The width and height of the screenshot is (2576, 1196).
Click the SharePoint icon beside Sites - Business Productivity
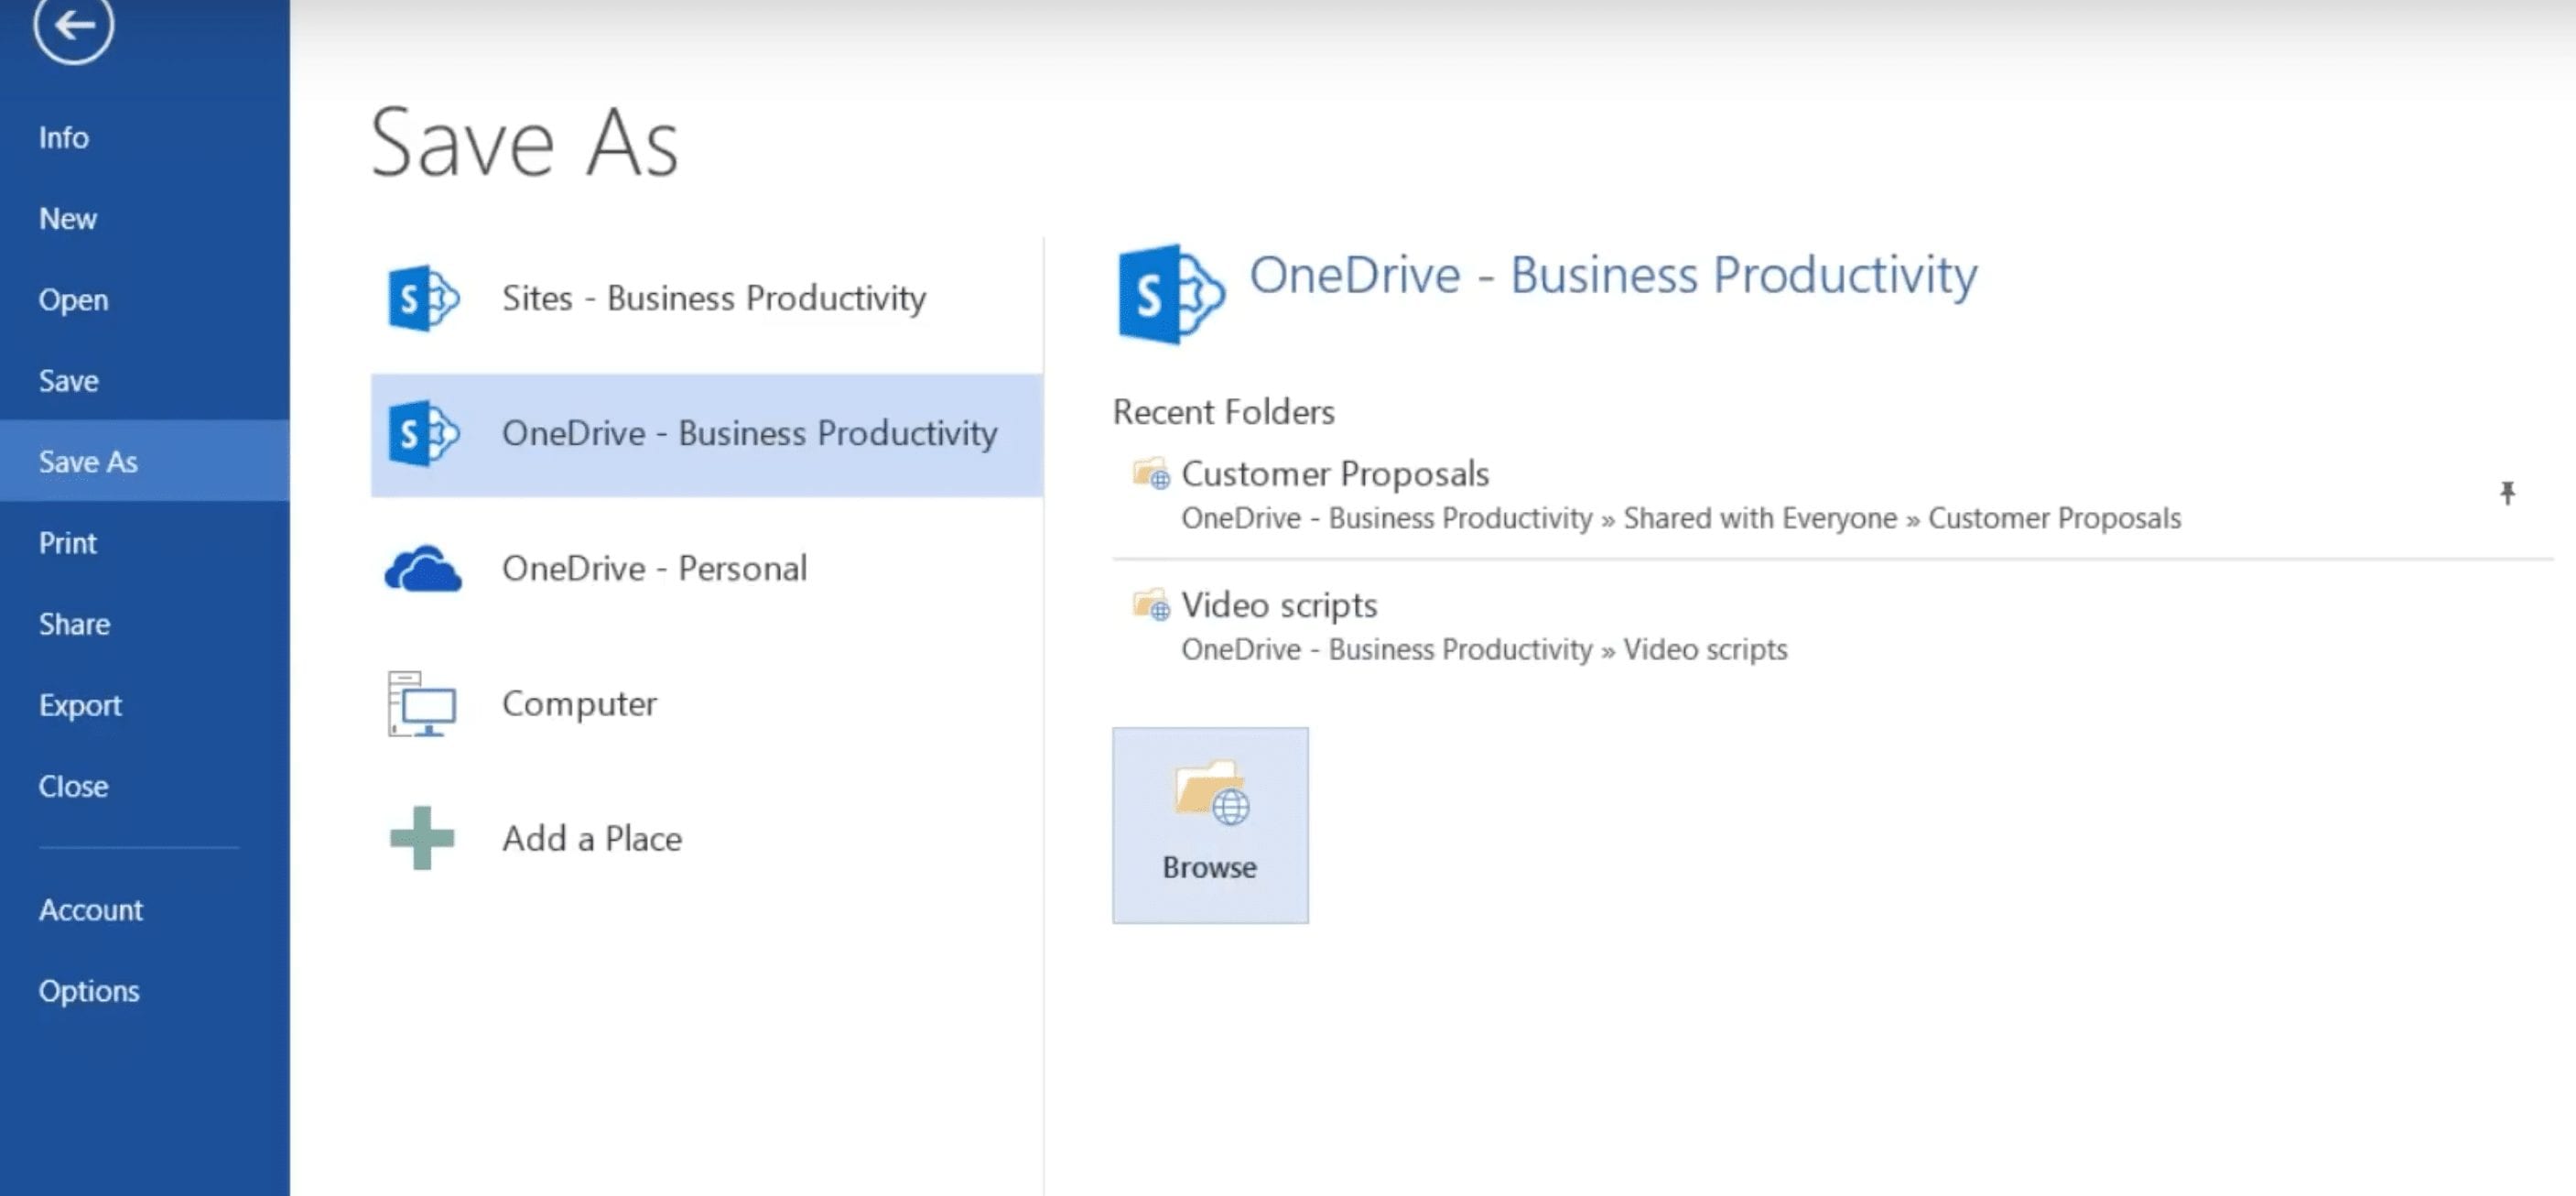pyautogui.click(x=423, y=298)
